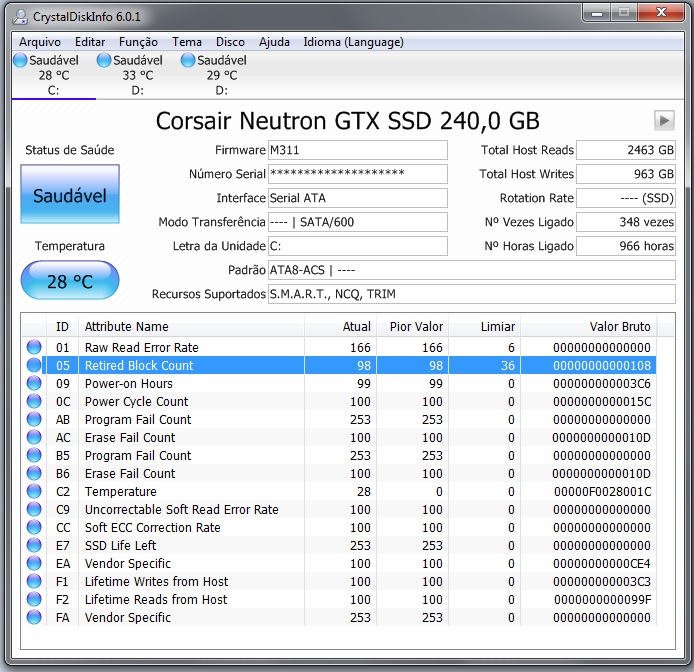This screenshot has height=672, width=694.
Task: Click the masked Número Serial field
Action: click(x=358, y=174)
